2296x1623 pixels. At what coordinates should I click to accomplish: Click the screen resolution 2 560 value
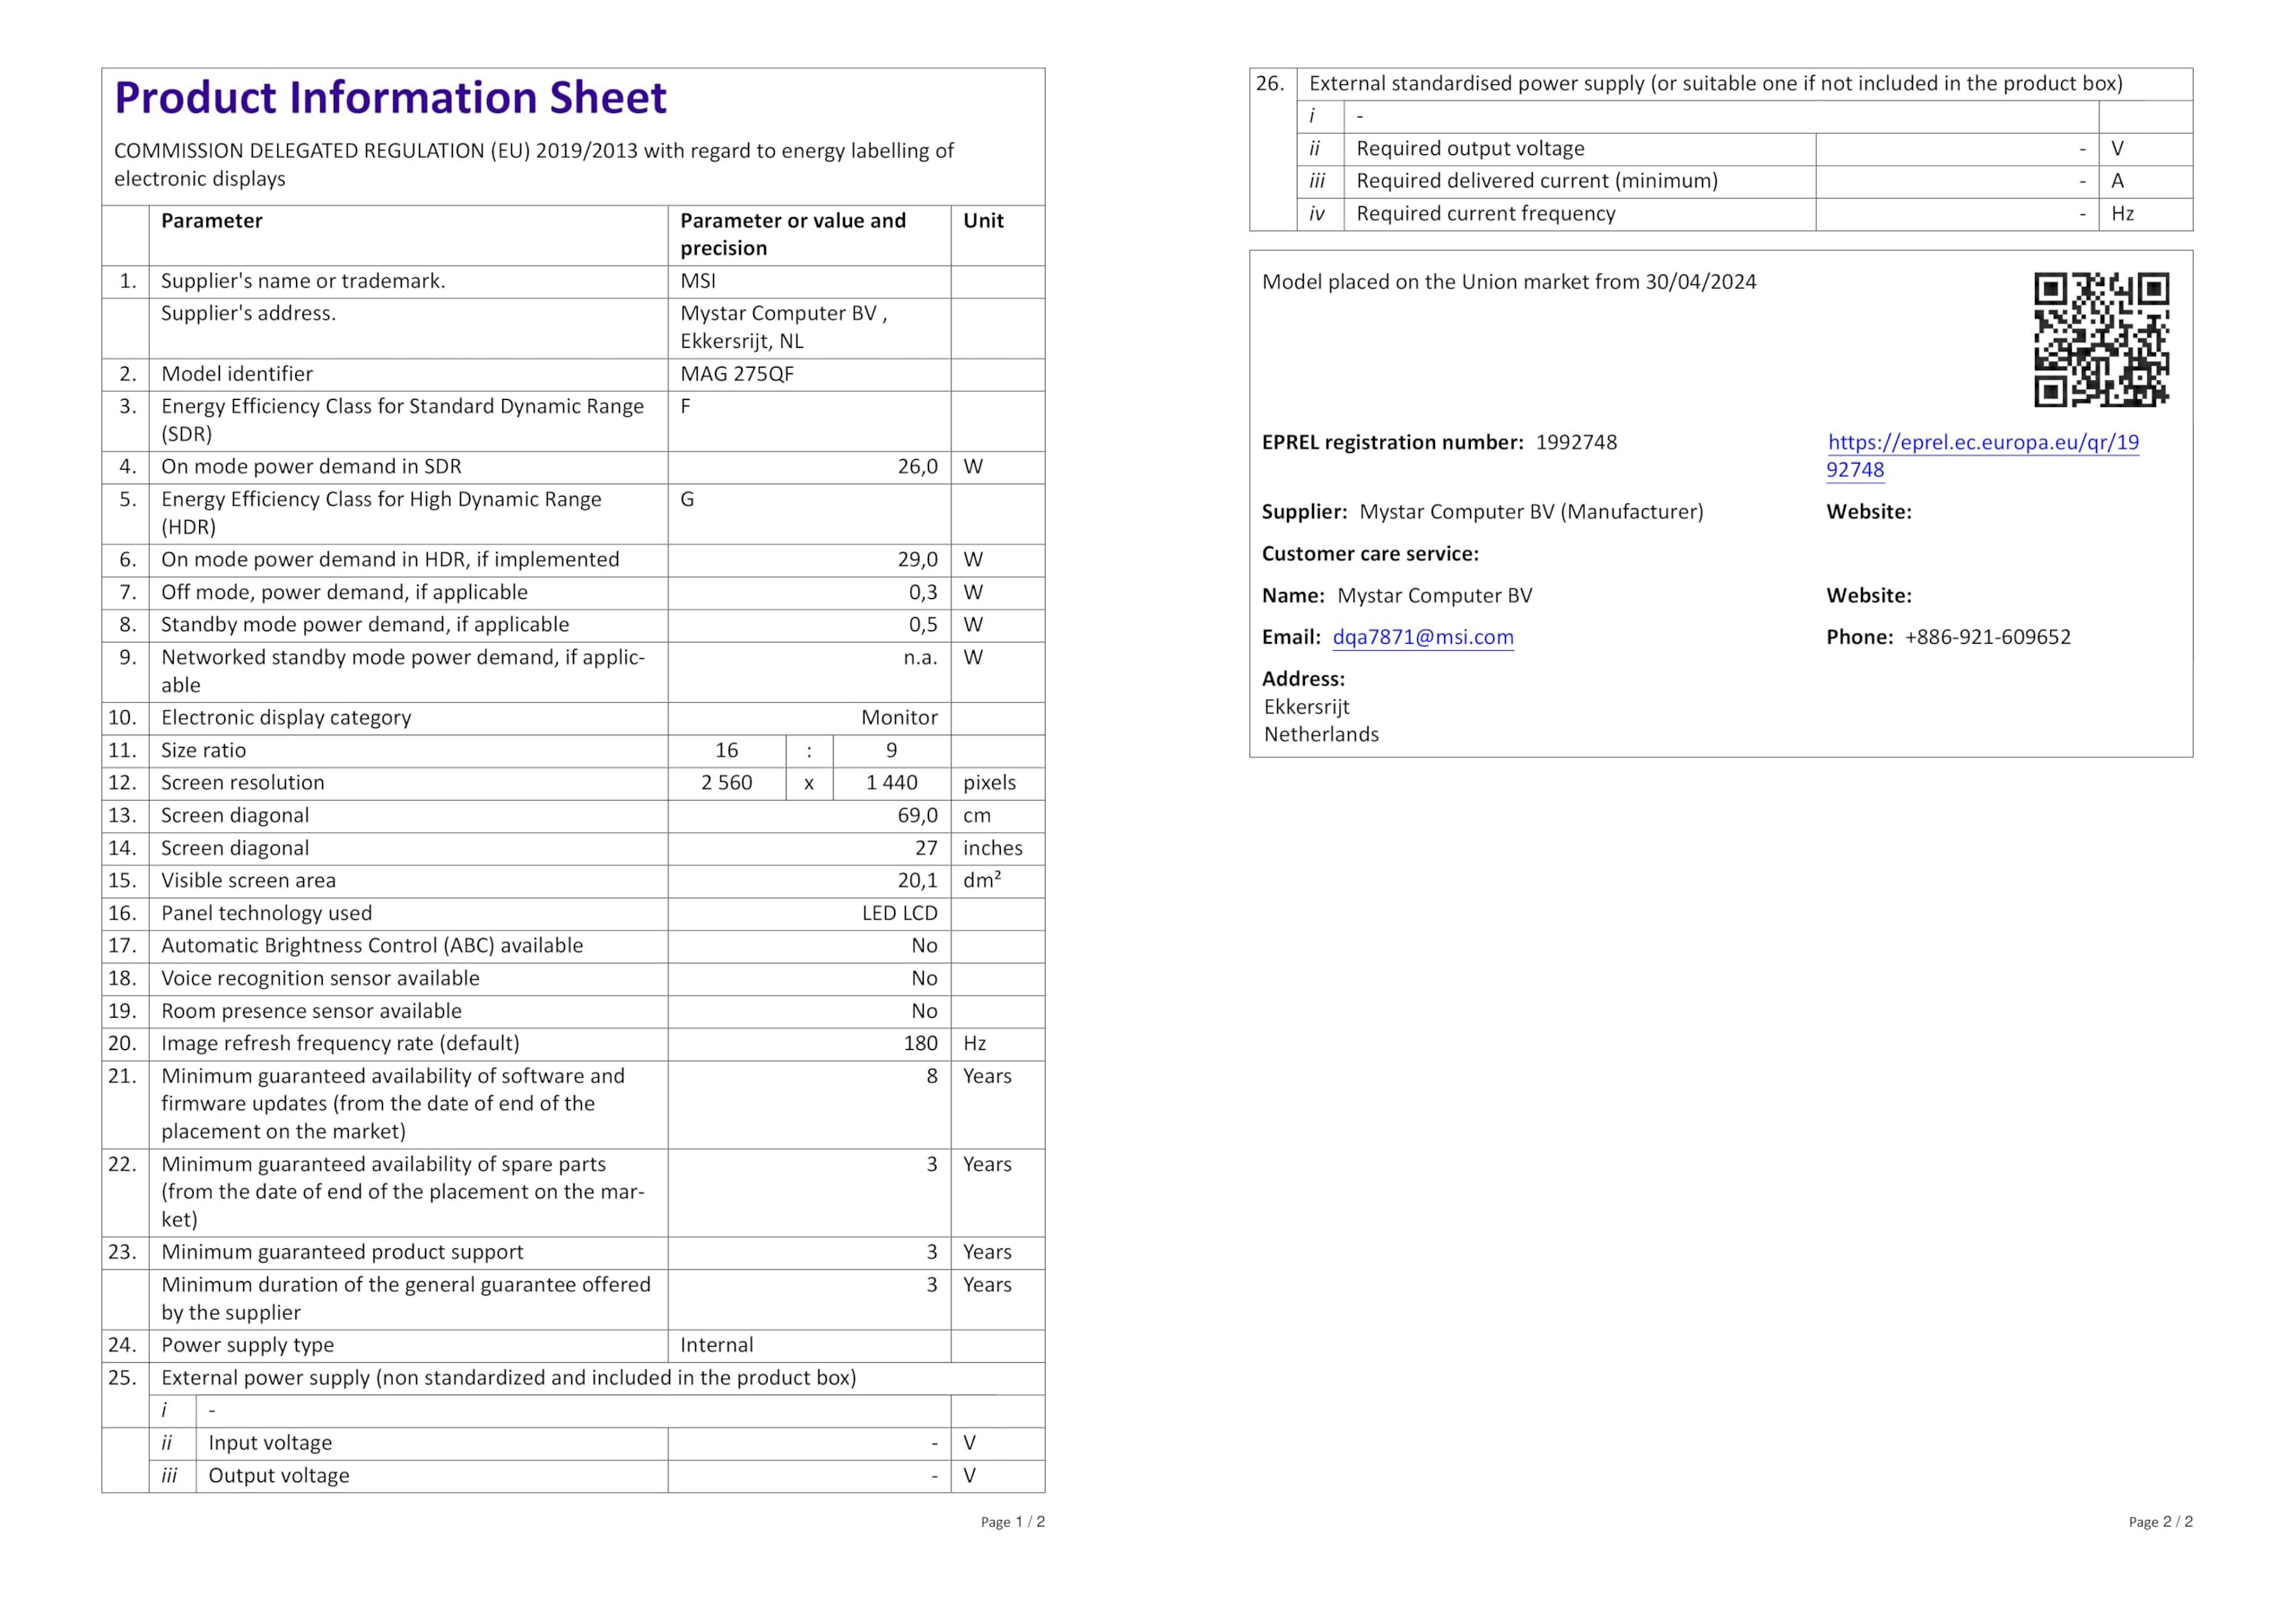[x=726, y=783]
